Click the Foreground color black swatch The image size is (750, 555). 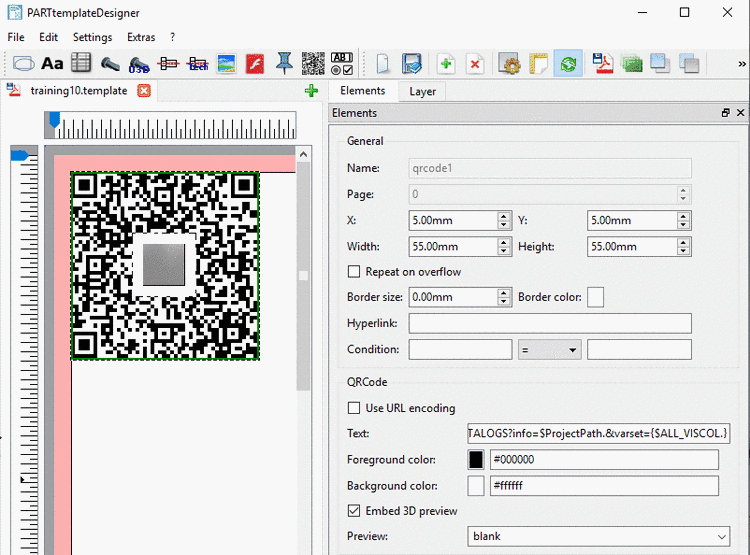(476, 460)
